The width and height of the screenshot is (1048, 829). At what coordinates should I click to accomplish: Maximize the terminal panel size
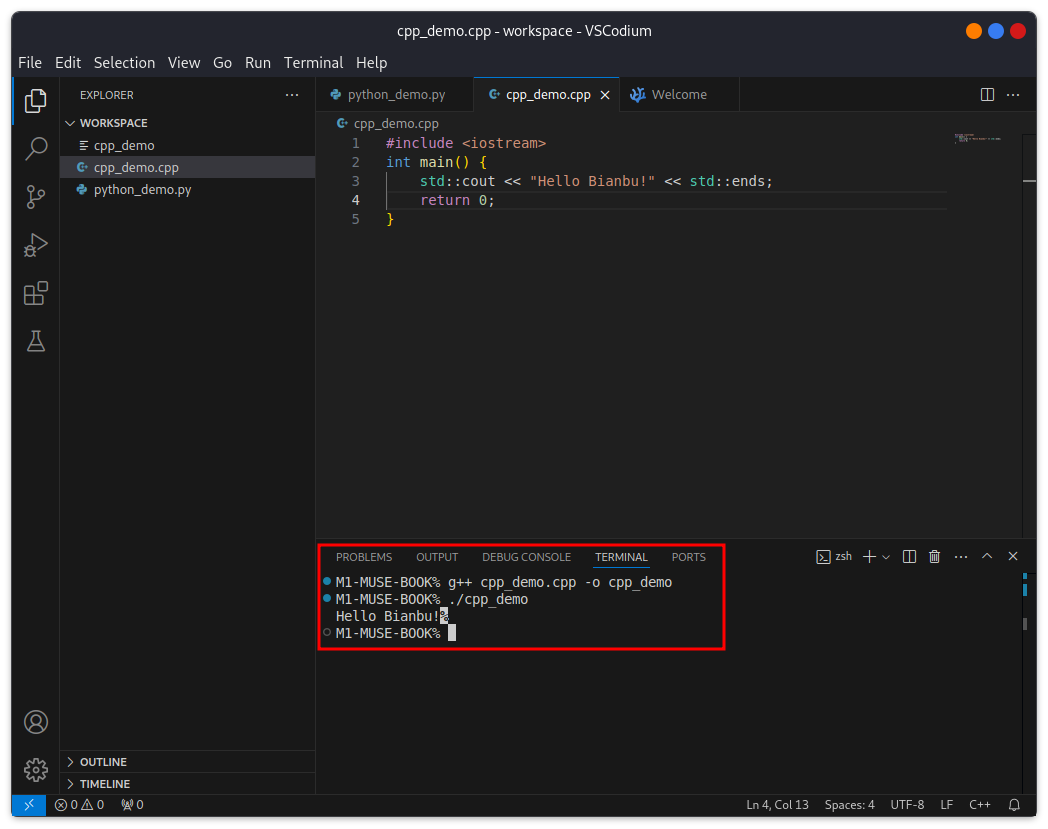point(987,557)
